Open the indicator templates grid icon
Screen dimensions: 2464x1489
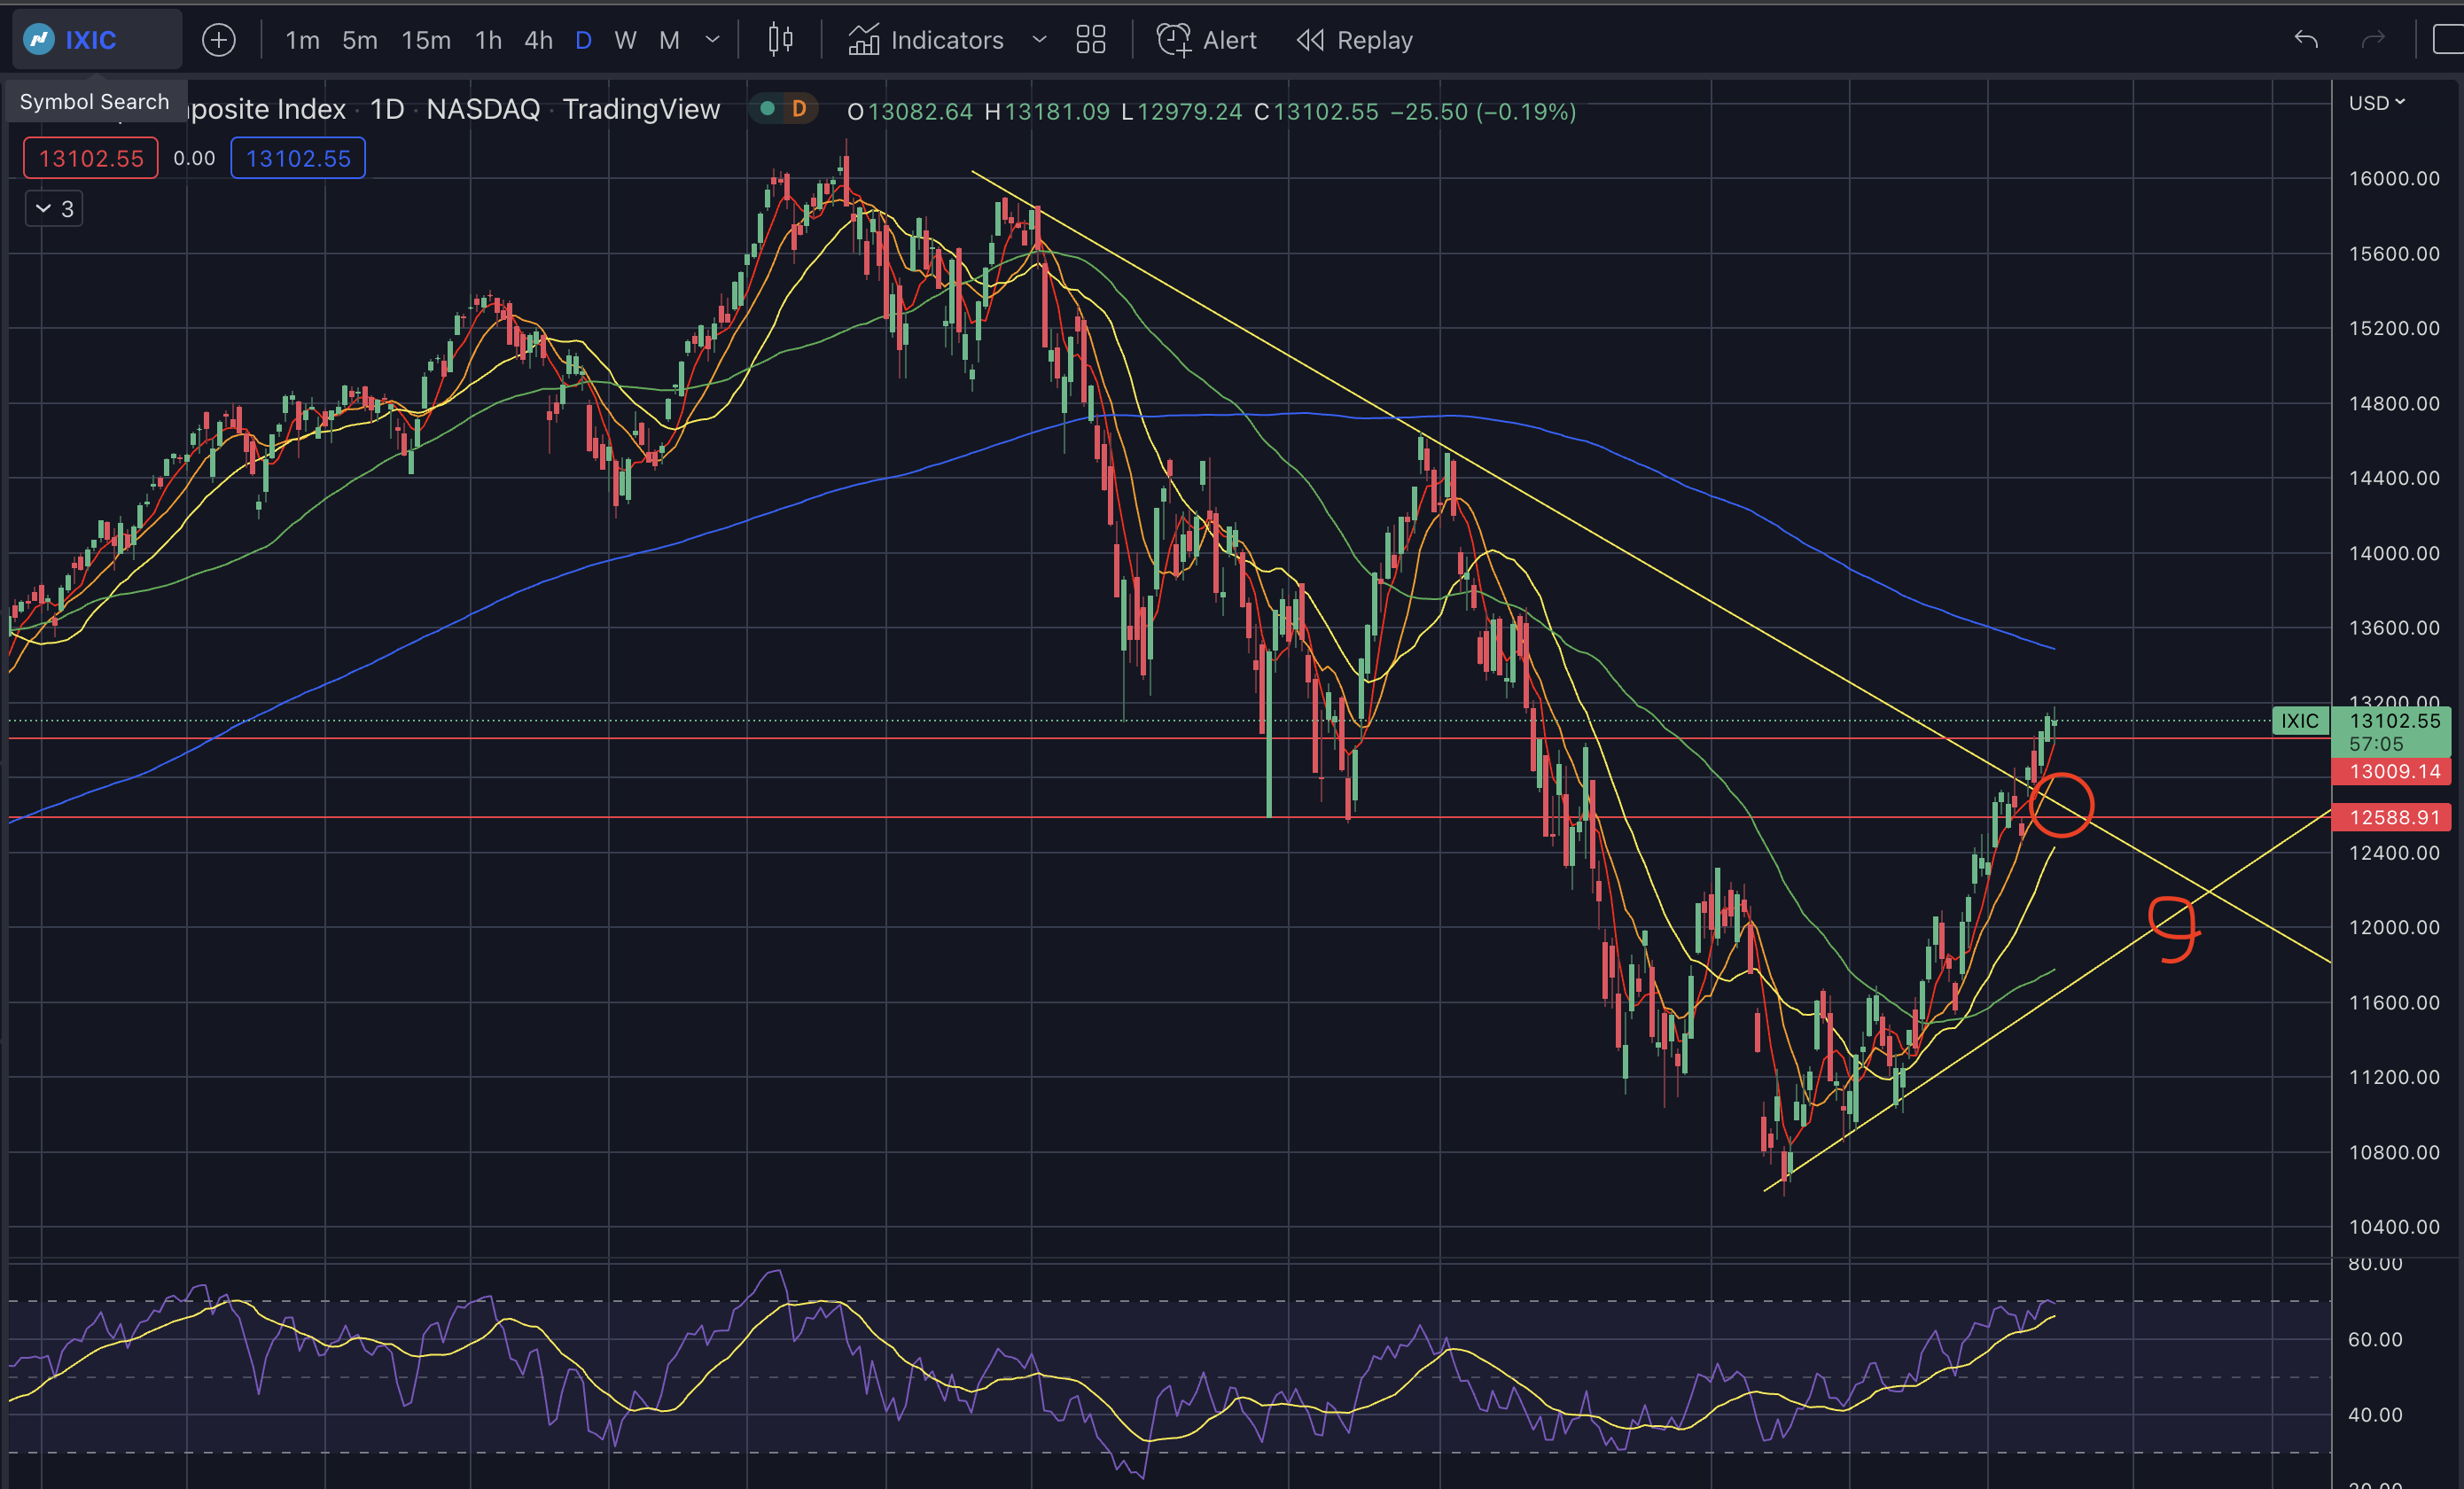[x=1090, y=40]
